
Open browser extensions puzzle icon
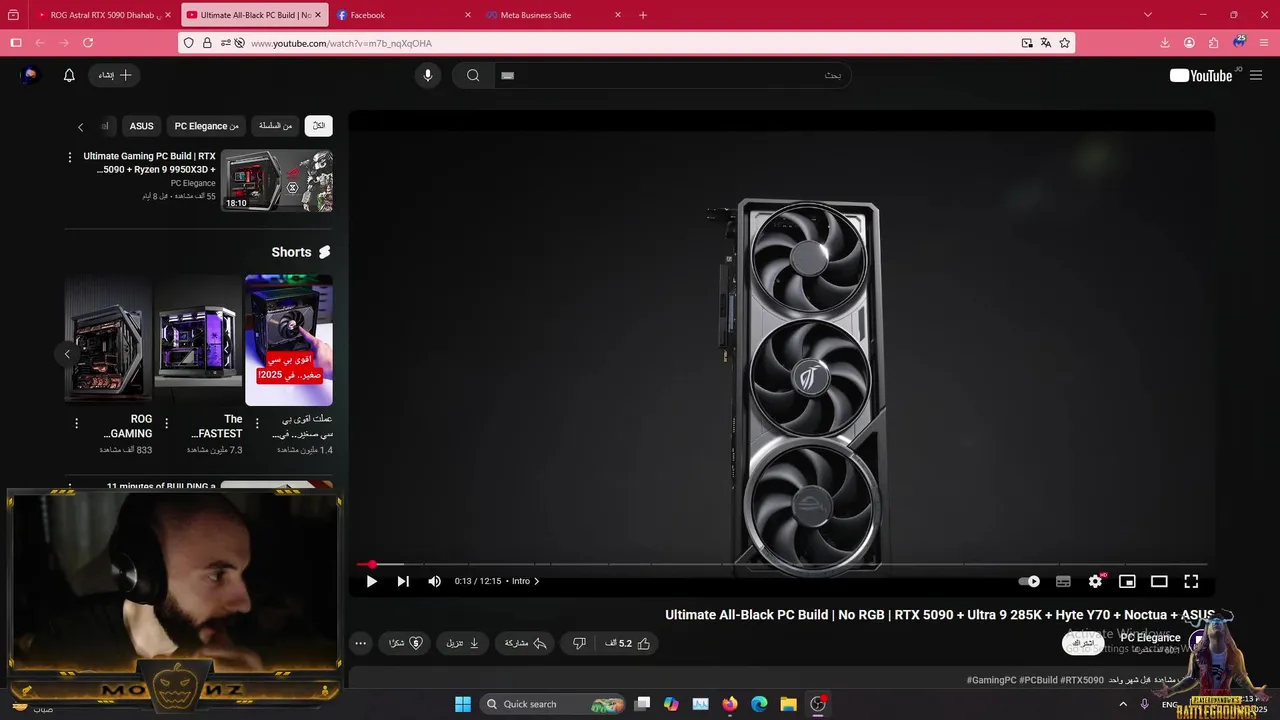[1214, 43]
